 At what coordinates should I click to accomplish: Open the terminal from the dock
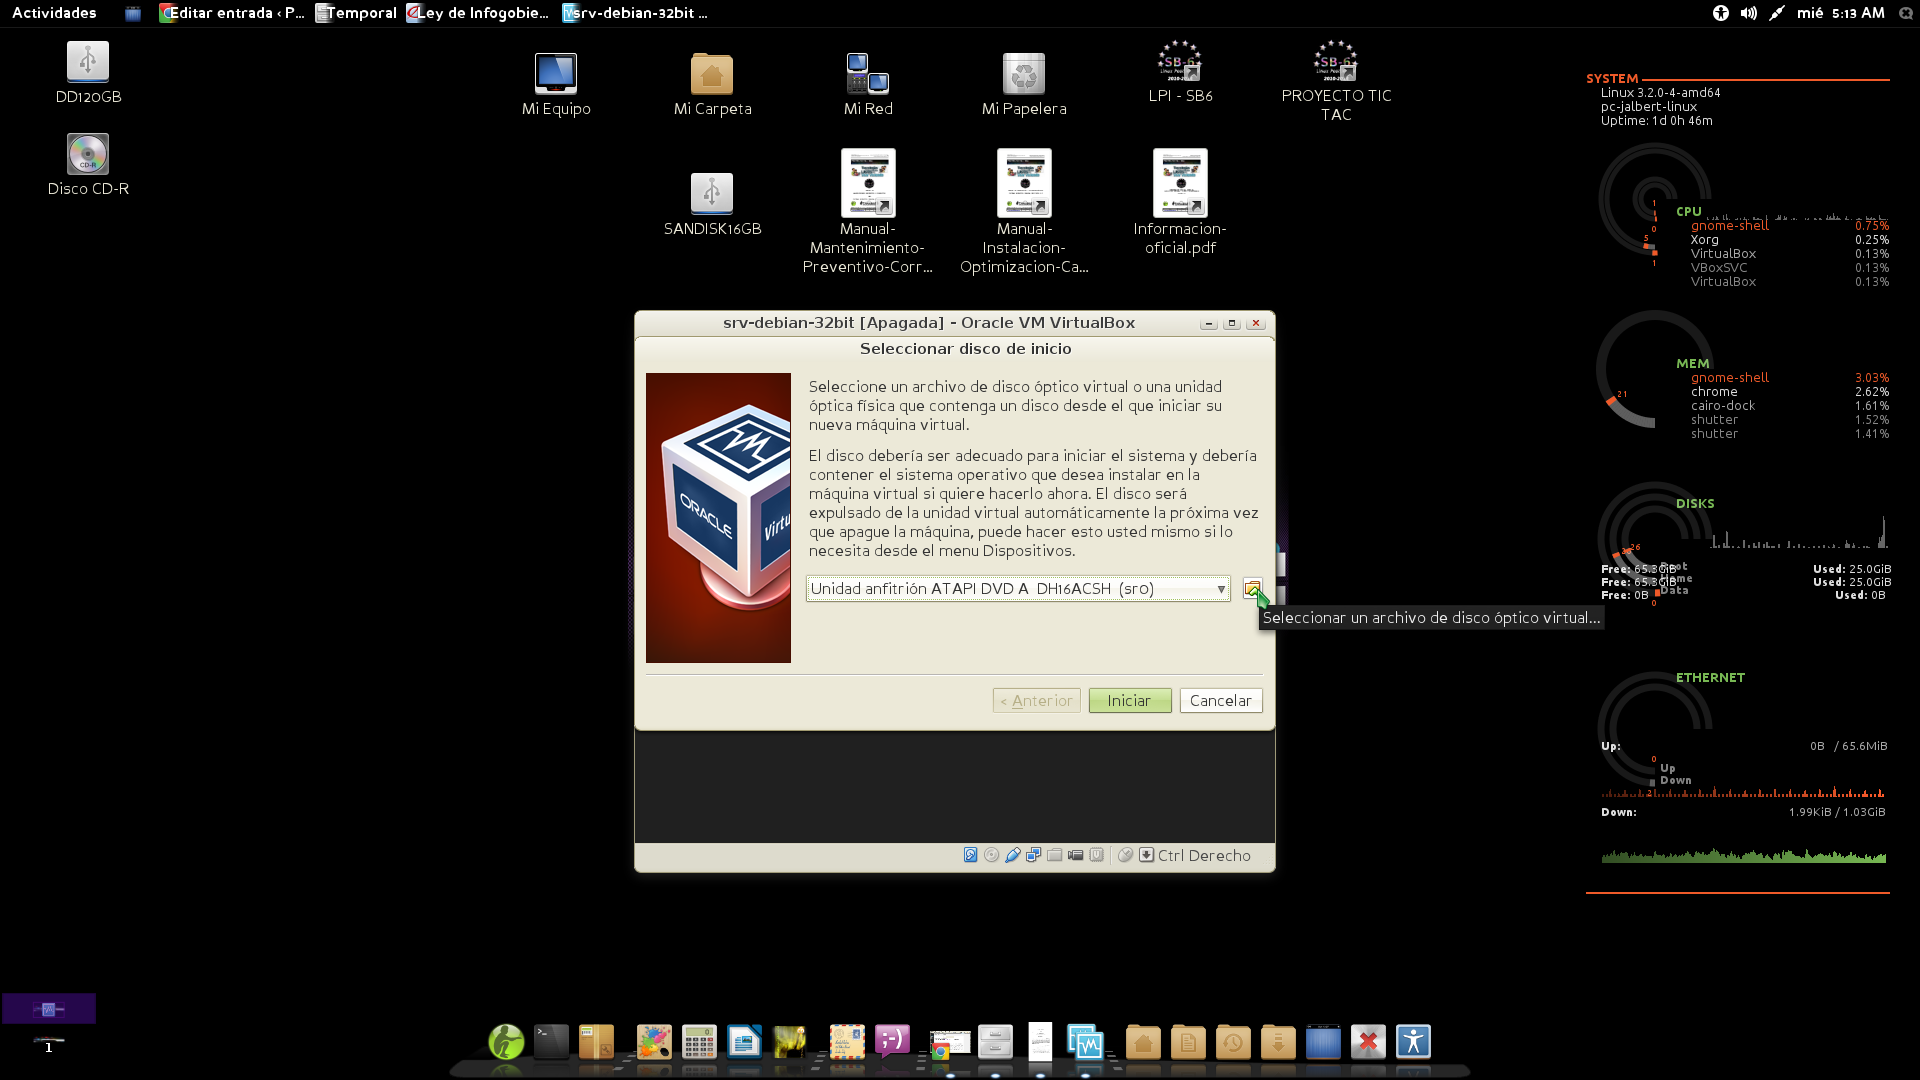tap(551, 1042)
